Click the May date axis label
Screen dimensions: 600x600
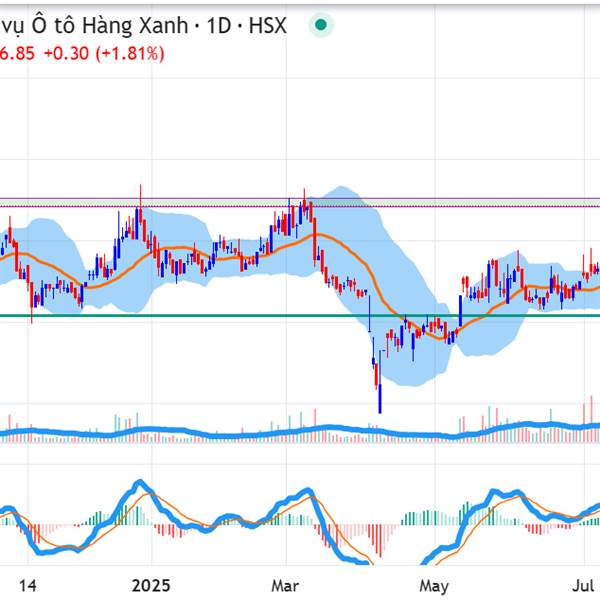click(x=434, y=586)
